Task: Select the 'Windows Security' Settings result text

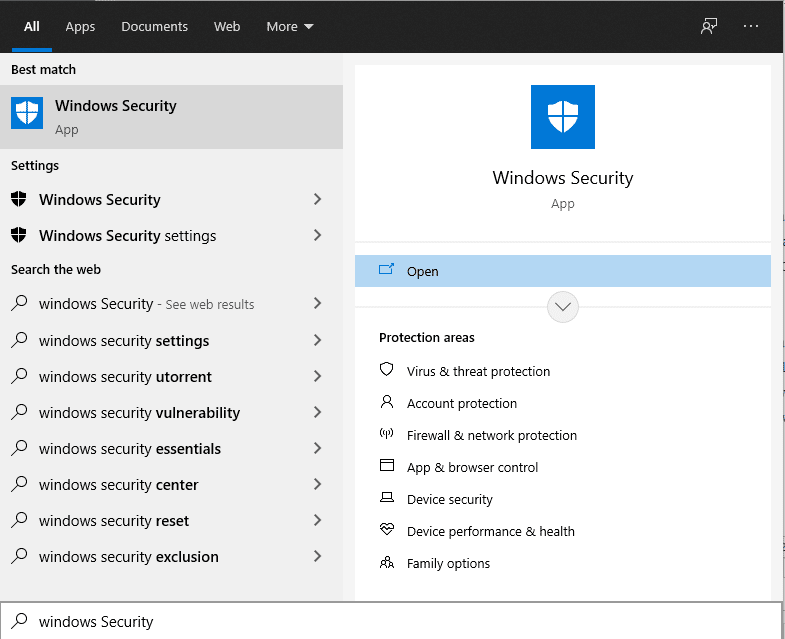Action: point(100,199)
